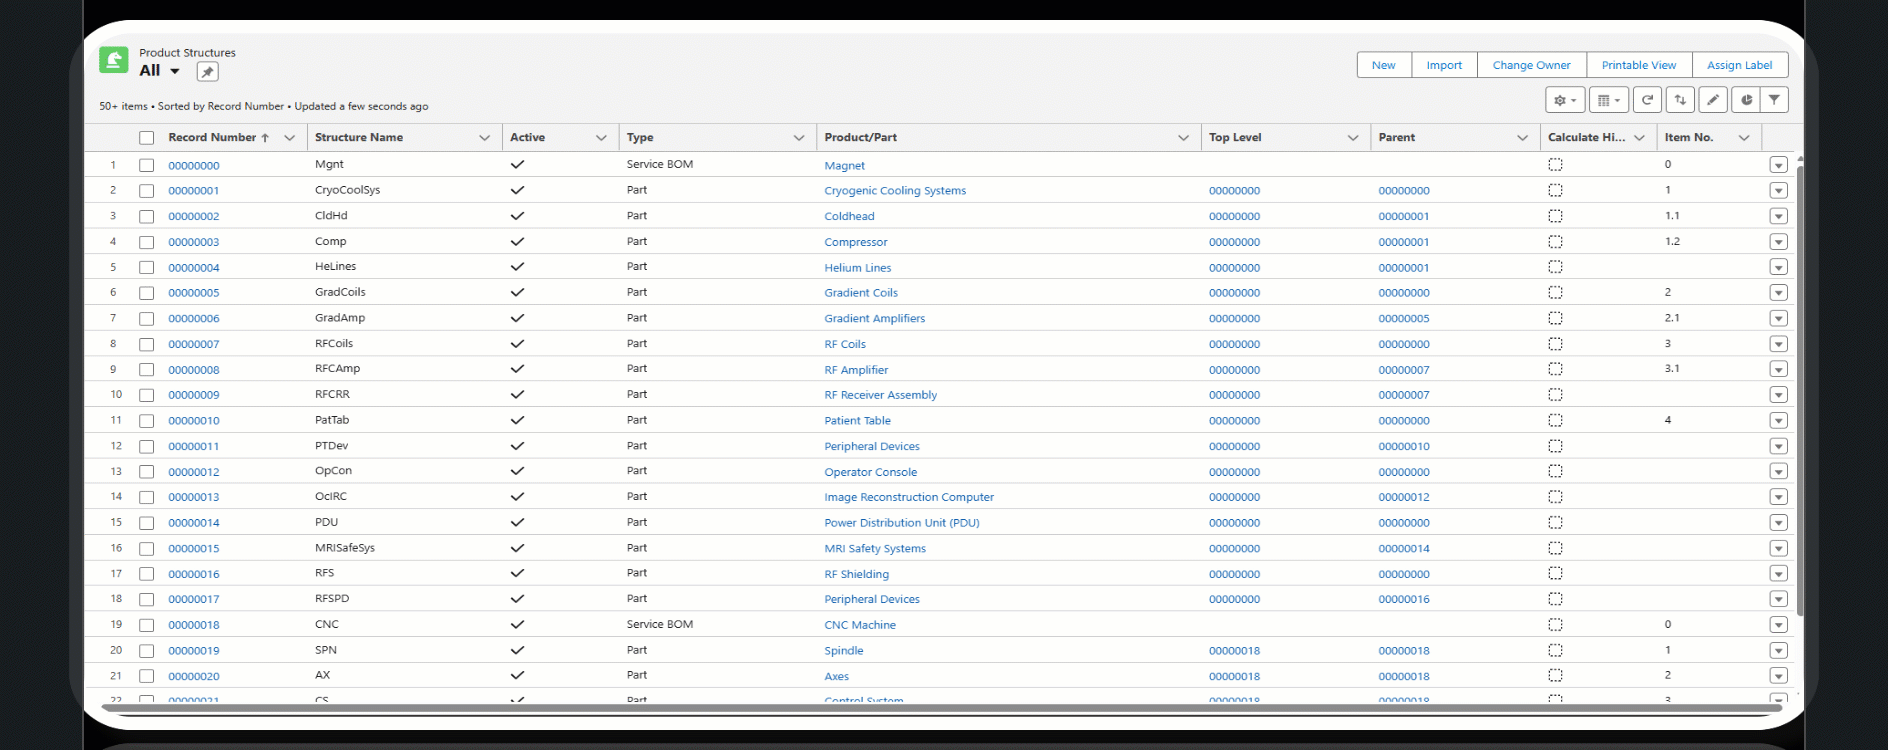Open row actions for record 00000001
Image resolution: width=1888 pixels, height=750 pixels.
point(1778,190)
